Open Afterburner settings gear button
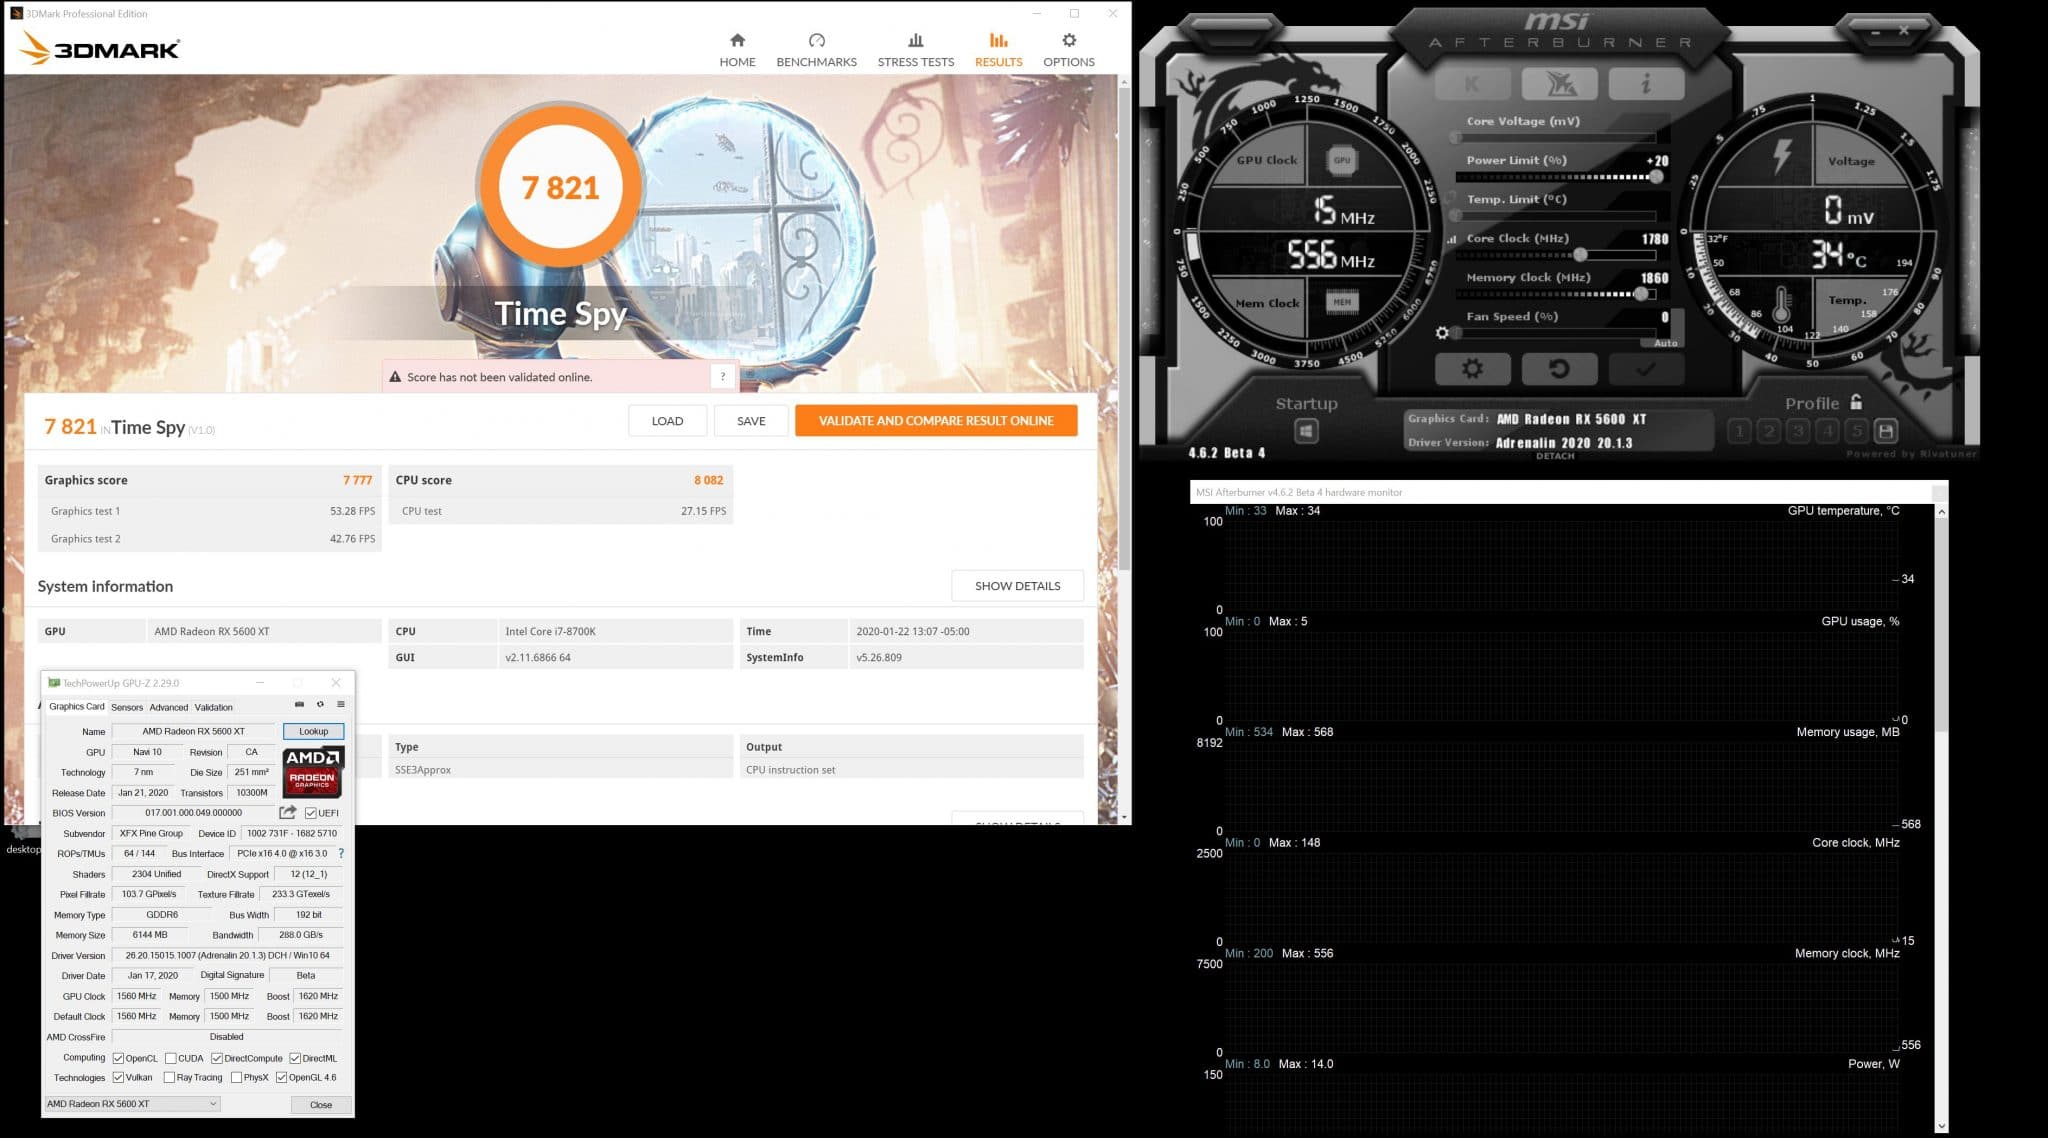Image resolution: width=2048 pixels, height=1138 pixels. [x=1471, y=369]
